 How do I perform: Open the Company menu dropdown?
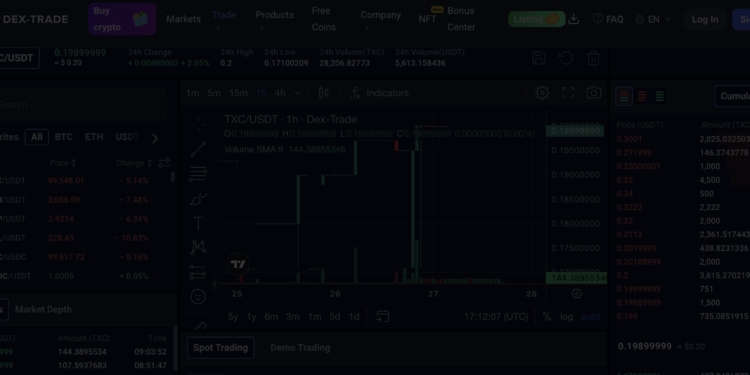pyautogui.click(x=380, y=19)
